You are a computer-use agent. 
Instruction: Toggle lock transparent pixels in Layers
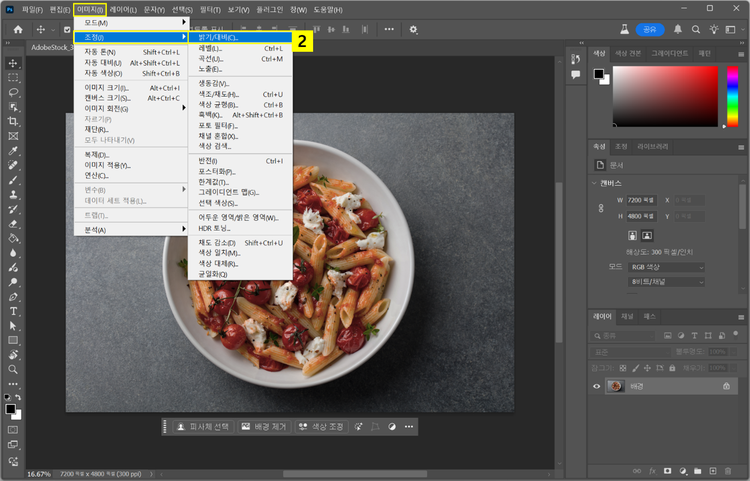coord(623,368)
